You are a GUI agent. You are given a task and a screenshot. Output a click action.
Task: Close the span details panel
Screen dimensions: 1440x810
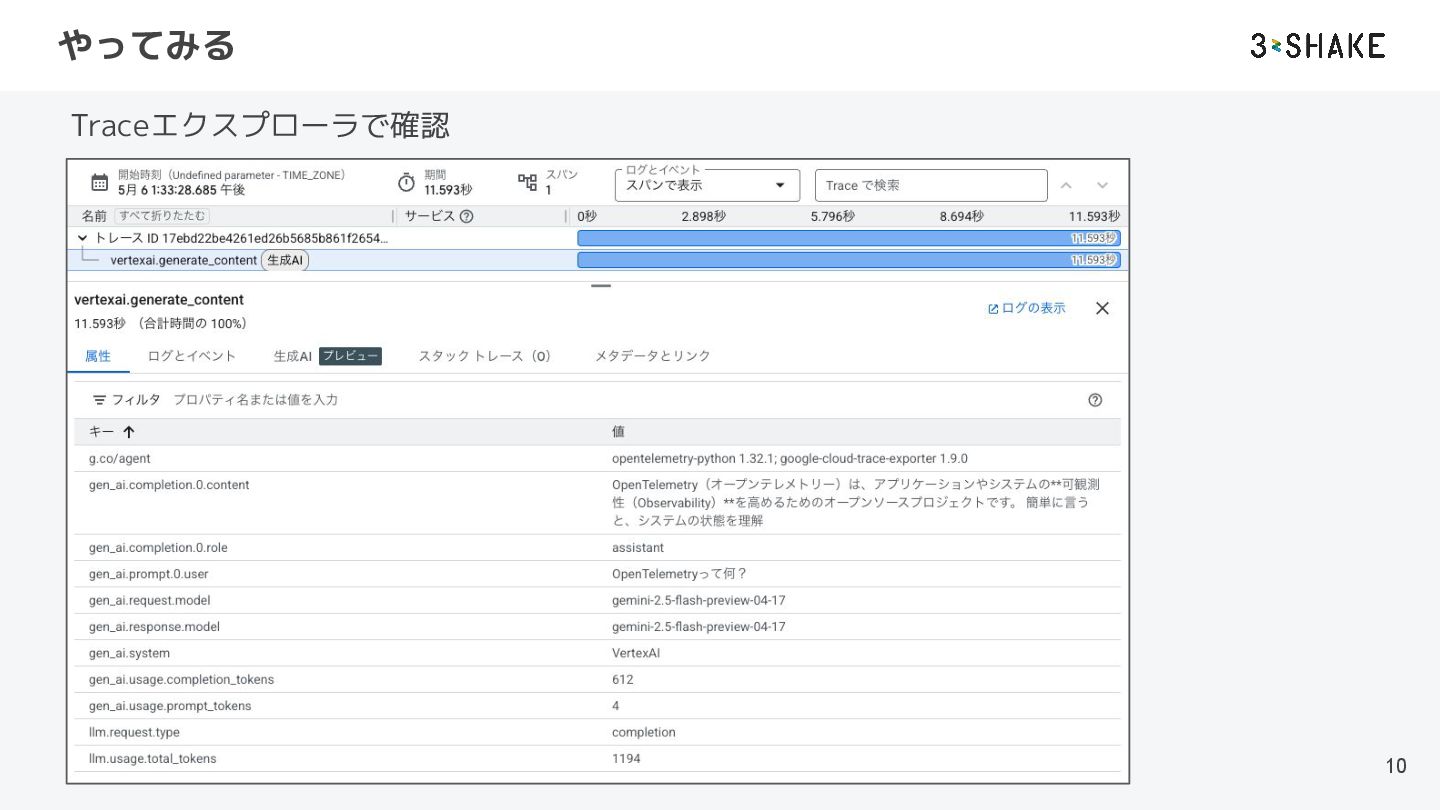point(1102,308)
